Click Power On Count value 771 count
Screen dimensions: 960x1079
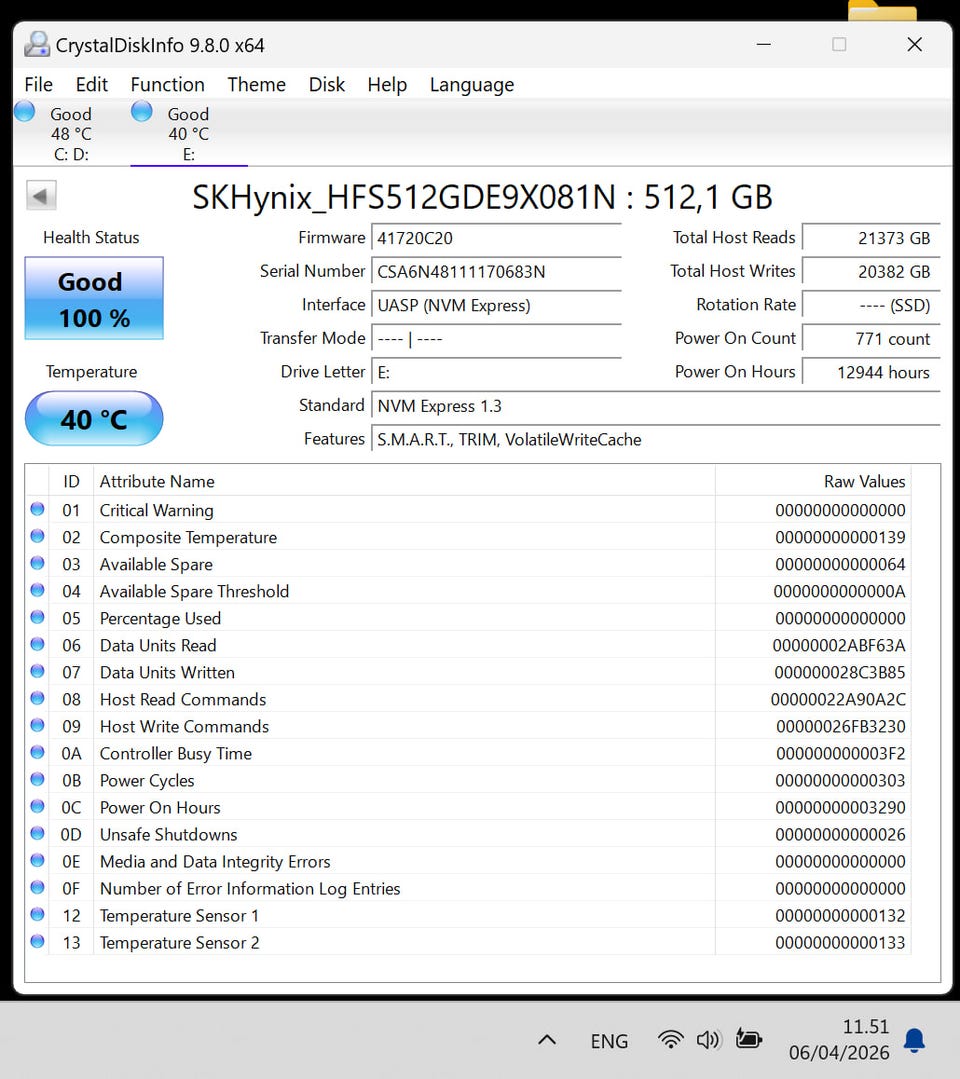coord(871,339)
